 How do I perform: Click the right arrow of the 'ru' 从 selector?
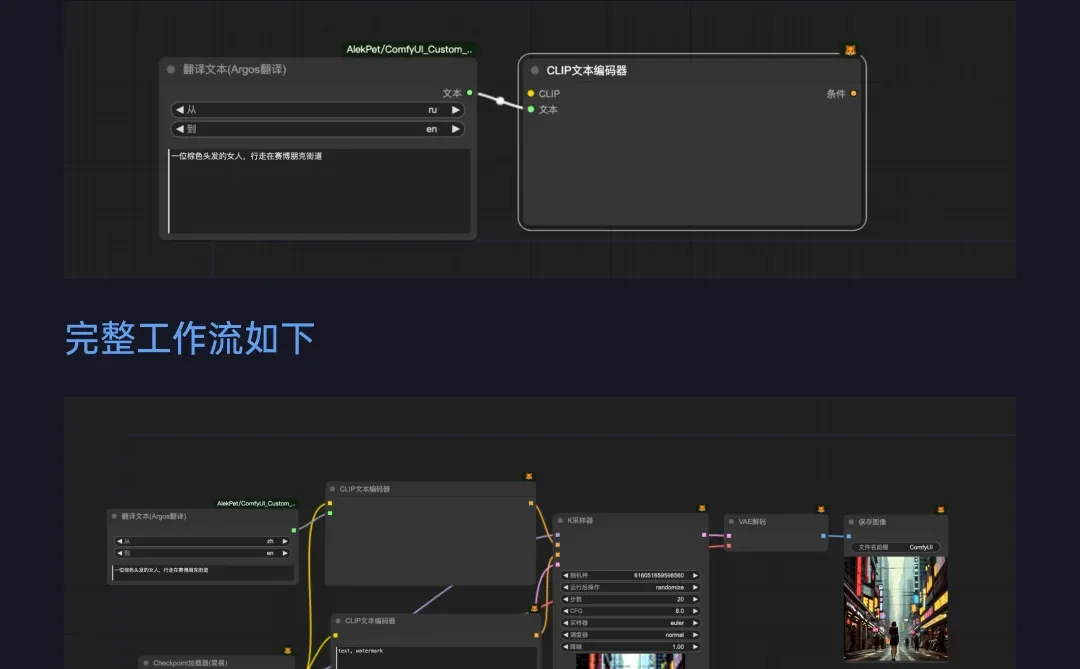pos(455,110)
